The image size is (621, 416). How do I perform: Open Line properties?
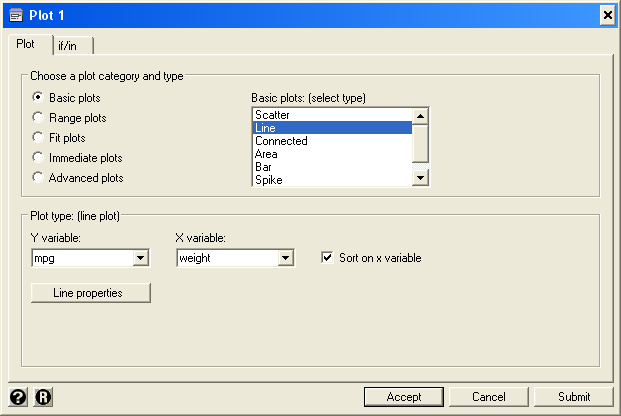pos(91,293)
